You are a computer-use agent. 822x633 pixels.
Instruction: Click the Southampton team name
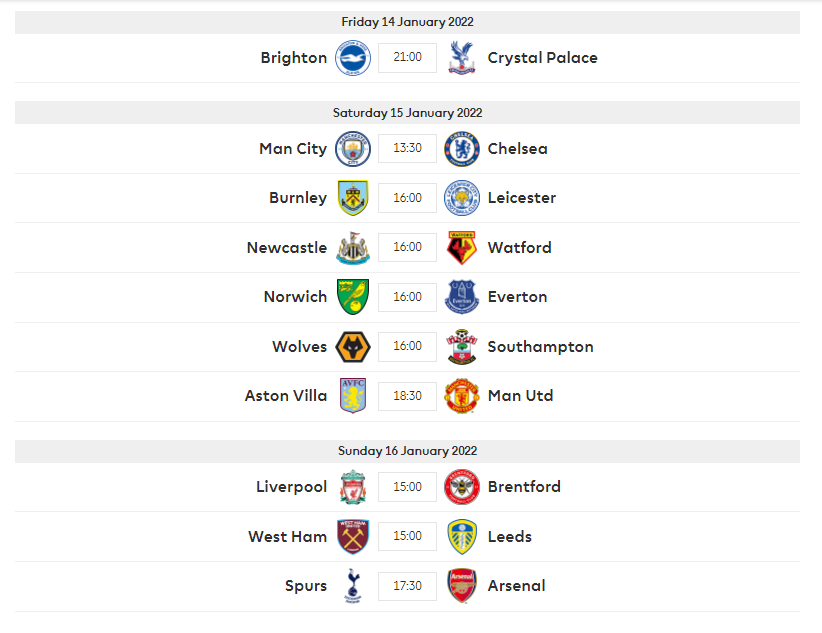[540, 347]
